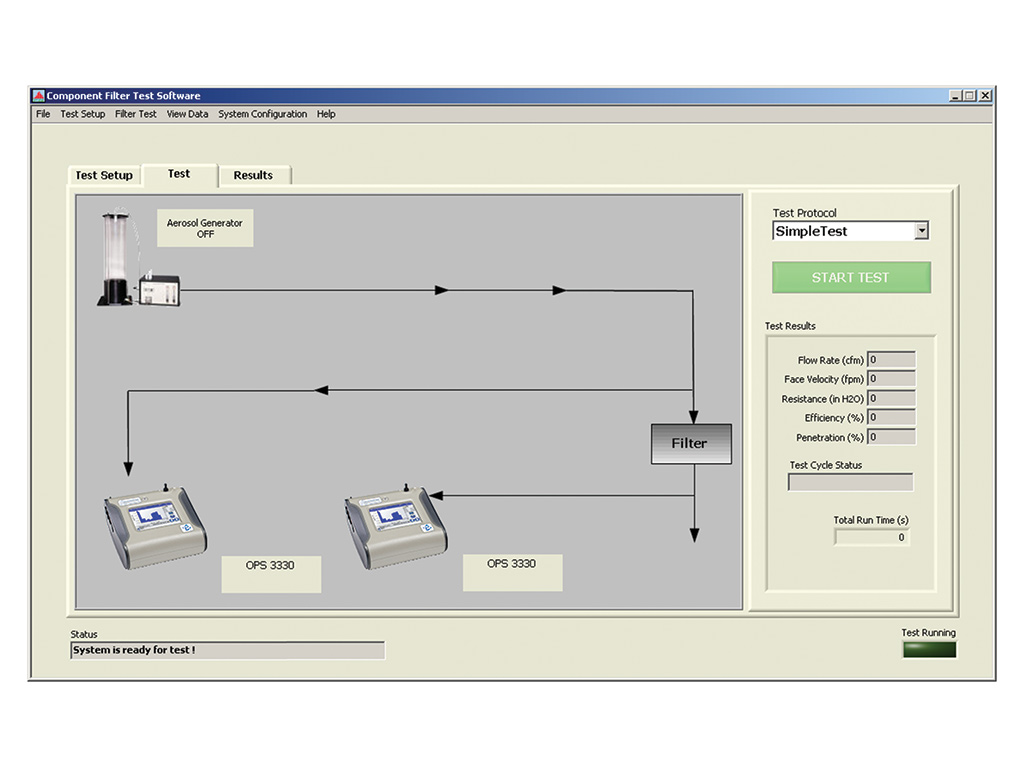Click the Test Running indicator light
Screen dimensions: 1024x768
pyautogui.click(x=928, y=649)
